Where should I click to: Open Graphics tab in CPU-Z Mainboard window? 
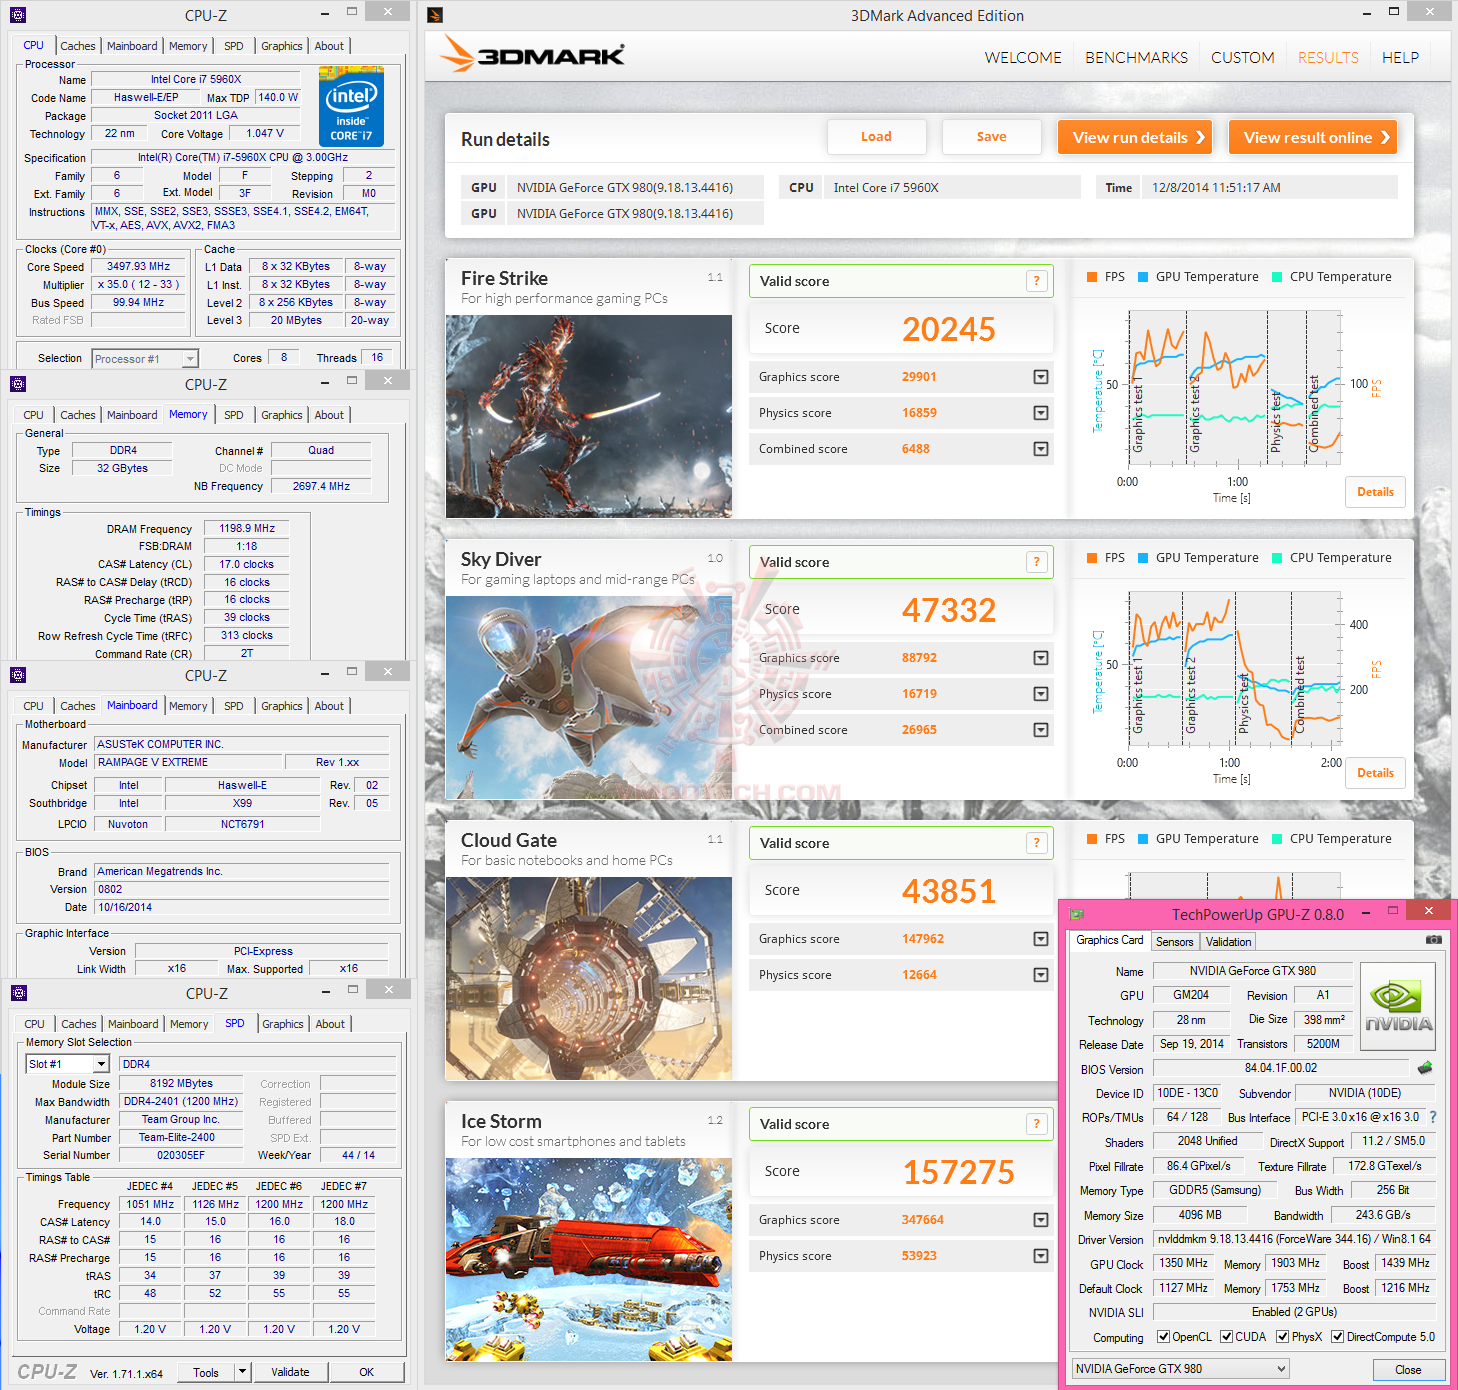[282, 706]
